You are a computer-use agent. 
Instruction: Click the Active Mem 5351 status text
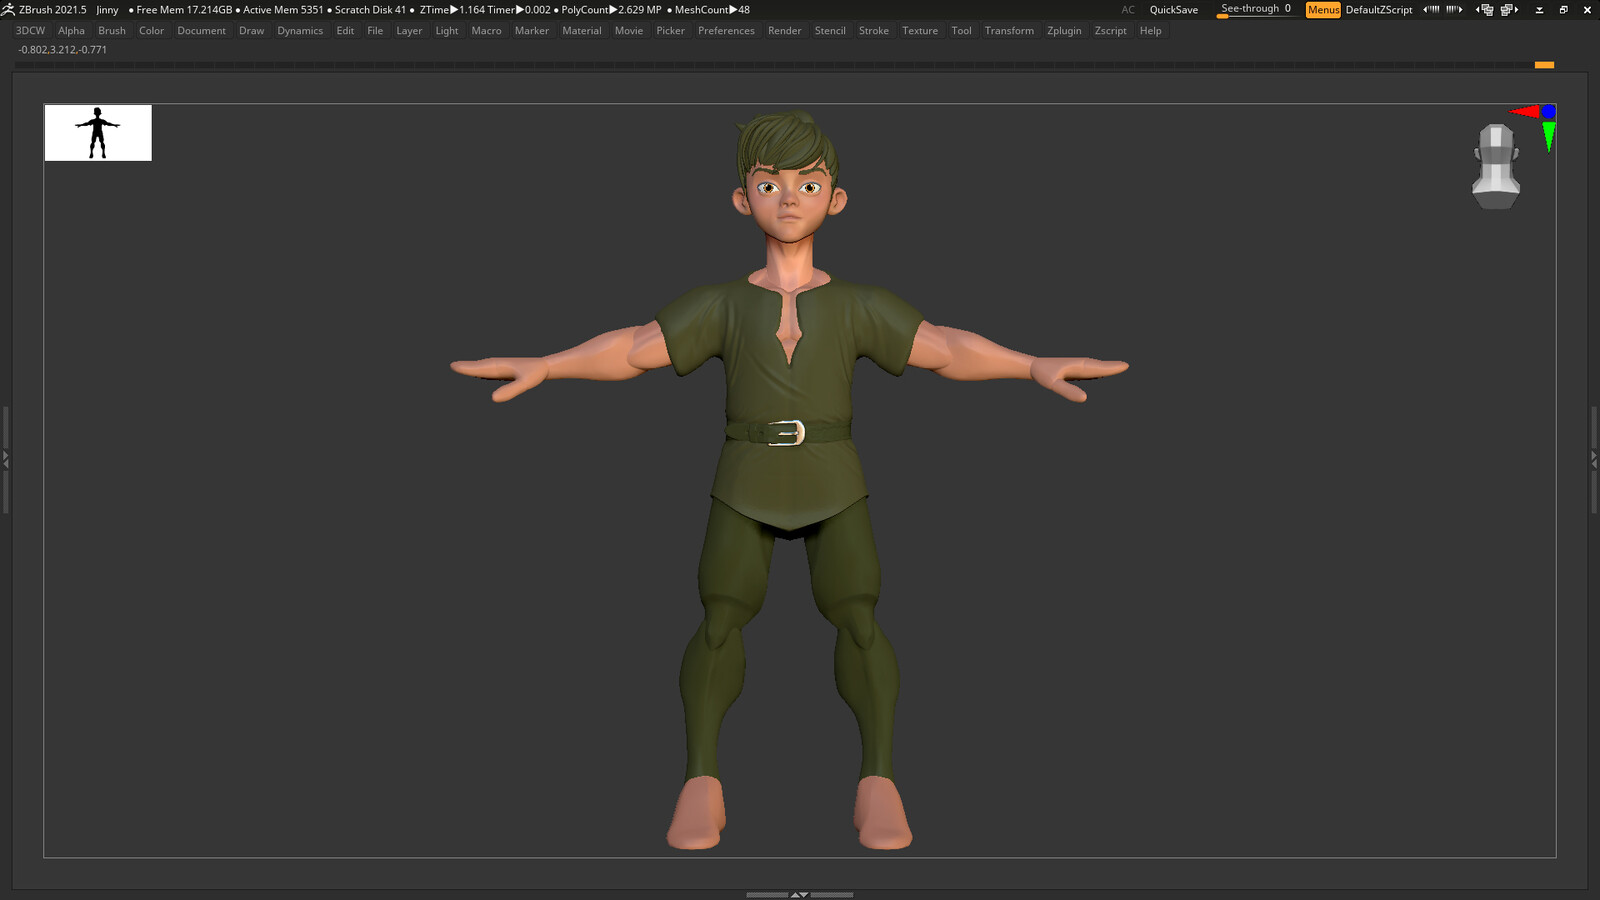click(x=283, y=10)
